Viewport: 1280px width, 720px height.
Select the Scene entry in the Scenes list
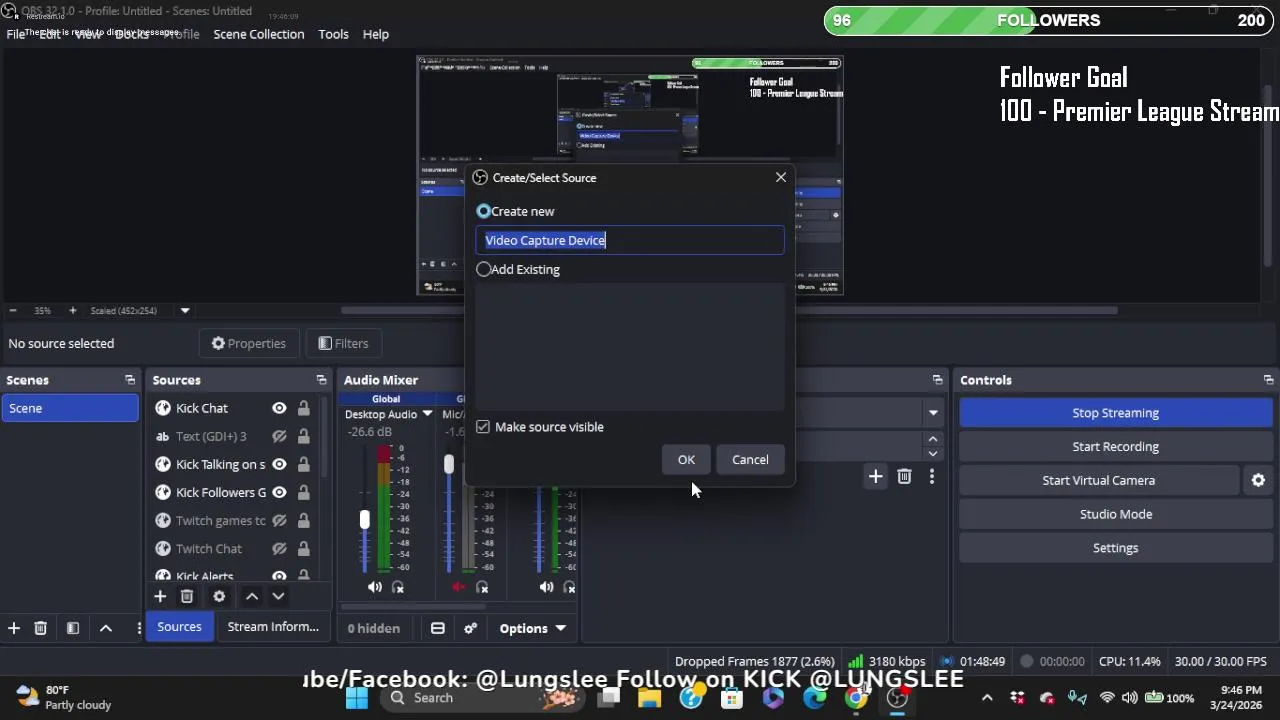click(x=70, y=408)
